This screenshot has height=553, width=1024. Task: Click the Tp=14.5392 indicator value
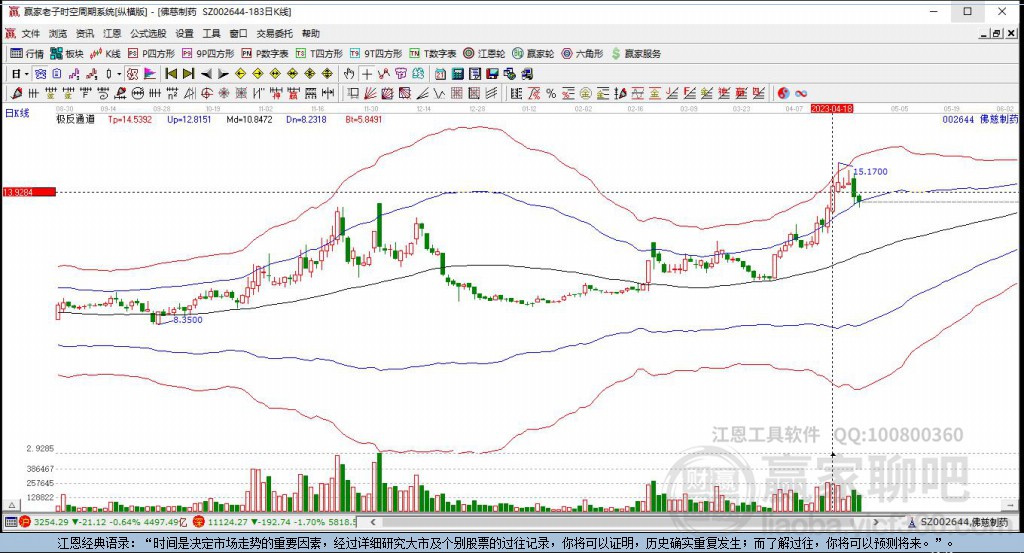tap(130, 119)
